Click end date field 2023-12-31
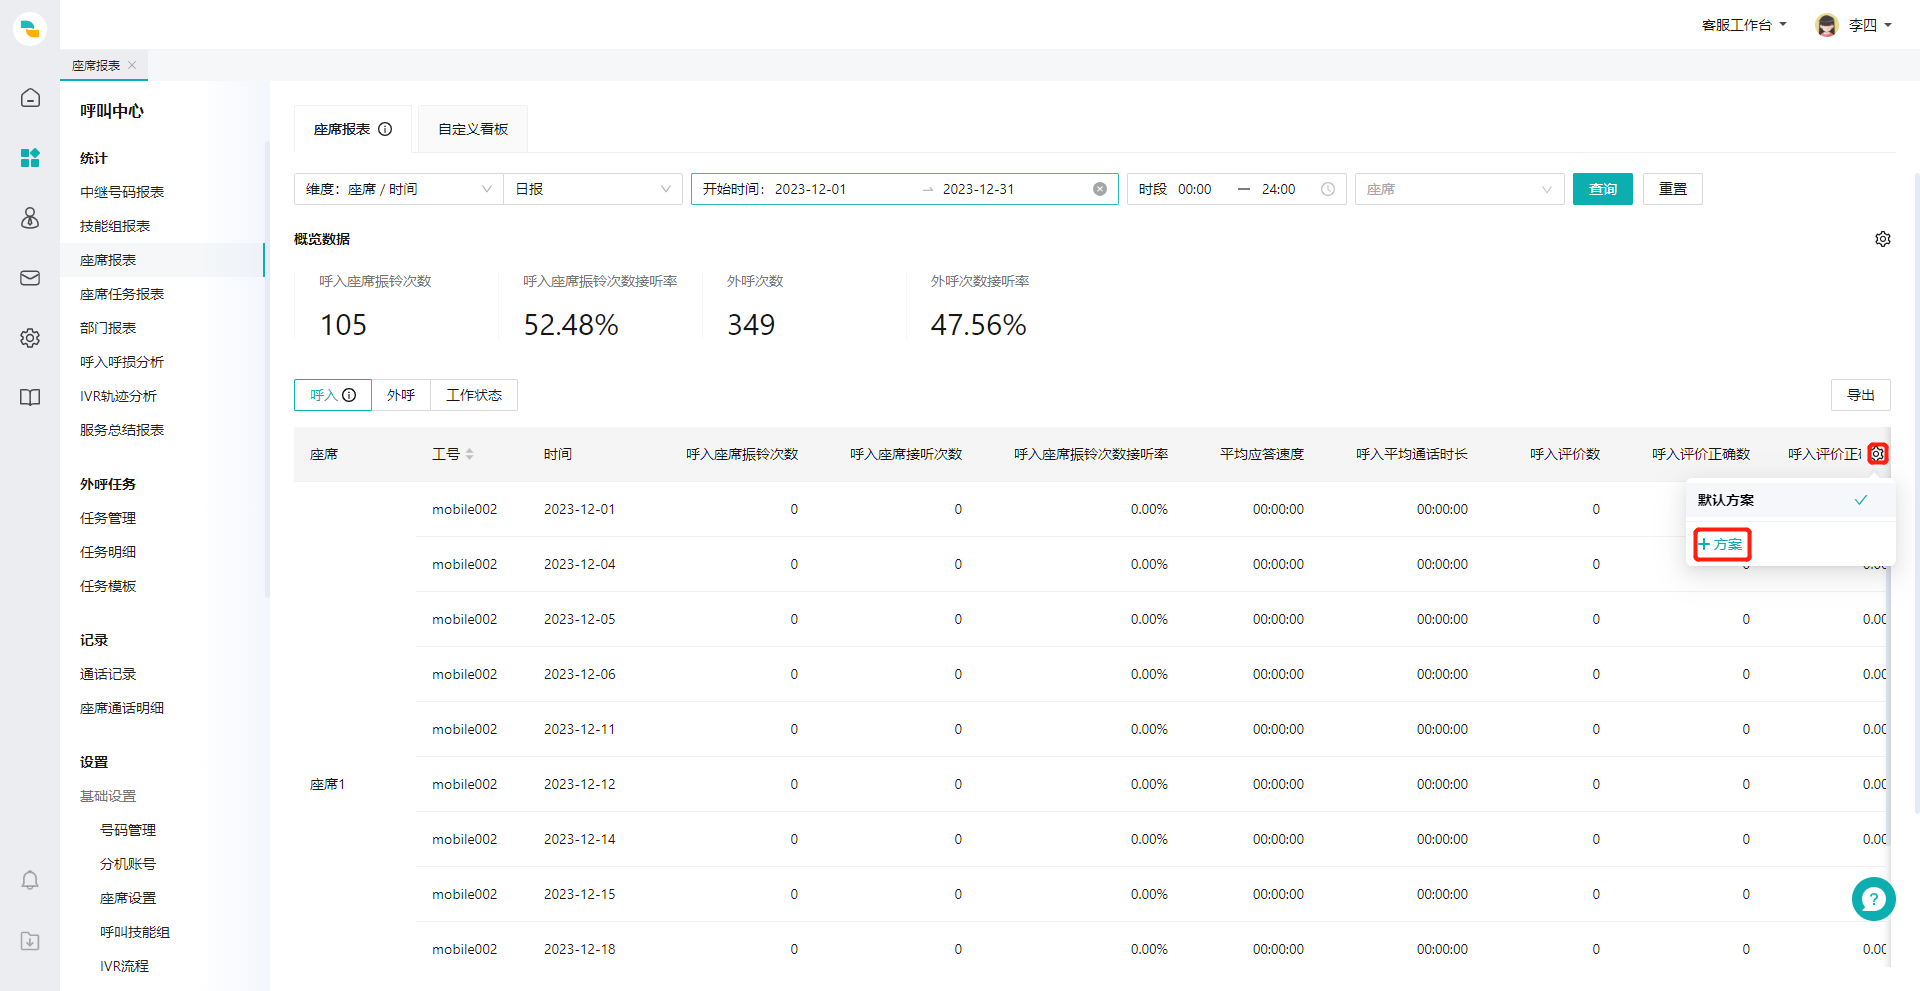 [x=978, y=189]
